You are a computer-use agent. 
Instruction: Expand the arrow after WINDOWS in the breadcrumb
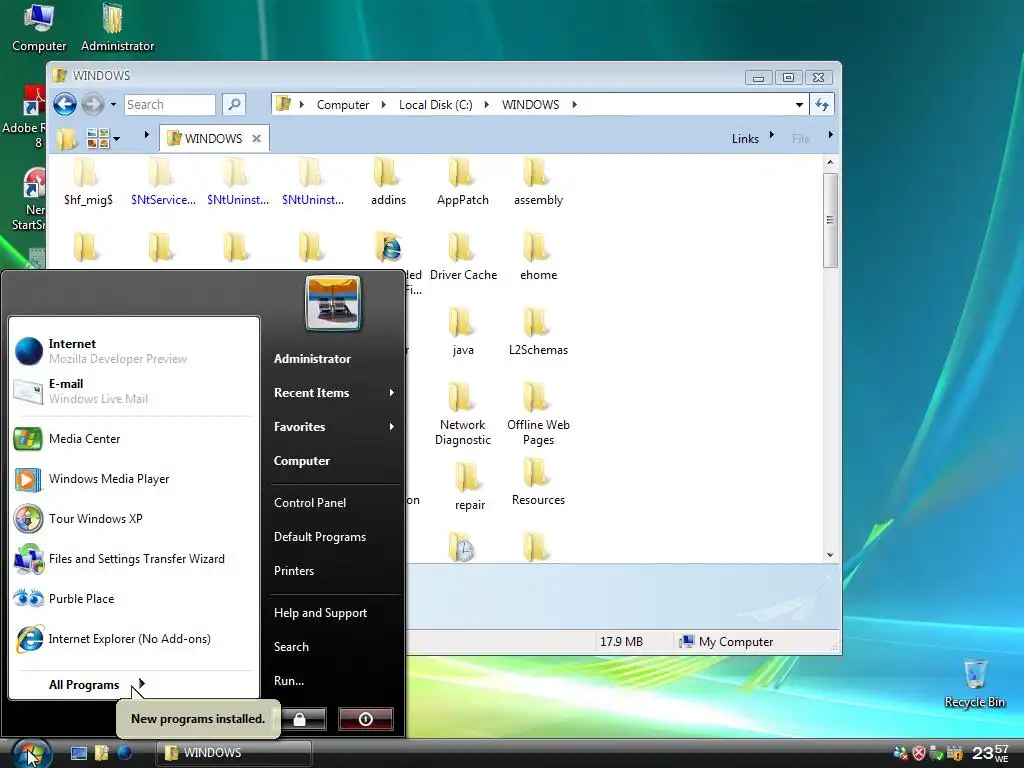tap(574, 104)
